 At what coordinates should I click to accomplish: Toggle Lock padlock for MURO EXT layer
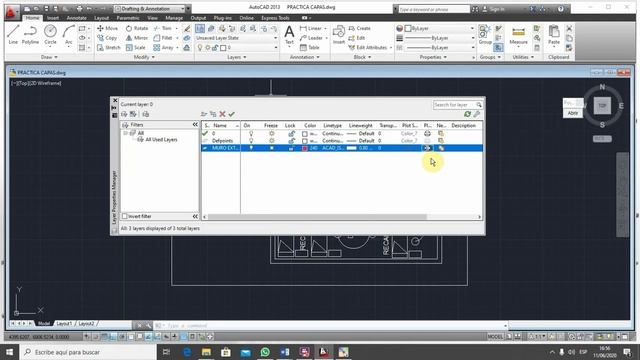coord(291,148)
